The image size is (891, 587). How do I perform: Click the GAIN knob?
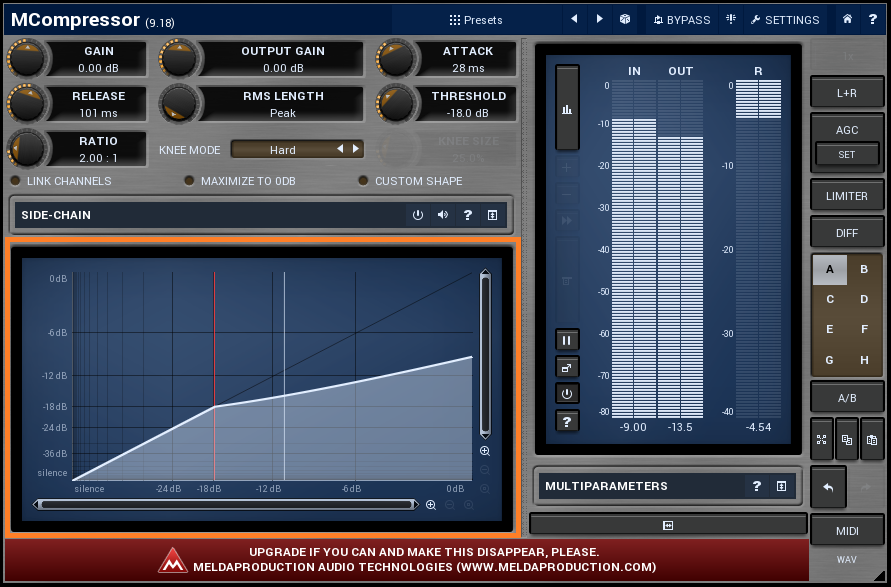coord(27,59)
